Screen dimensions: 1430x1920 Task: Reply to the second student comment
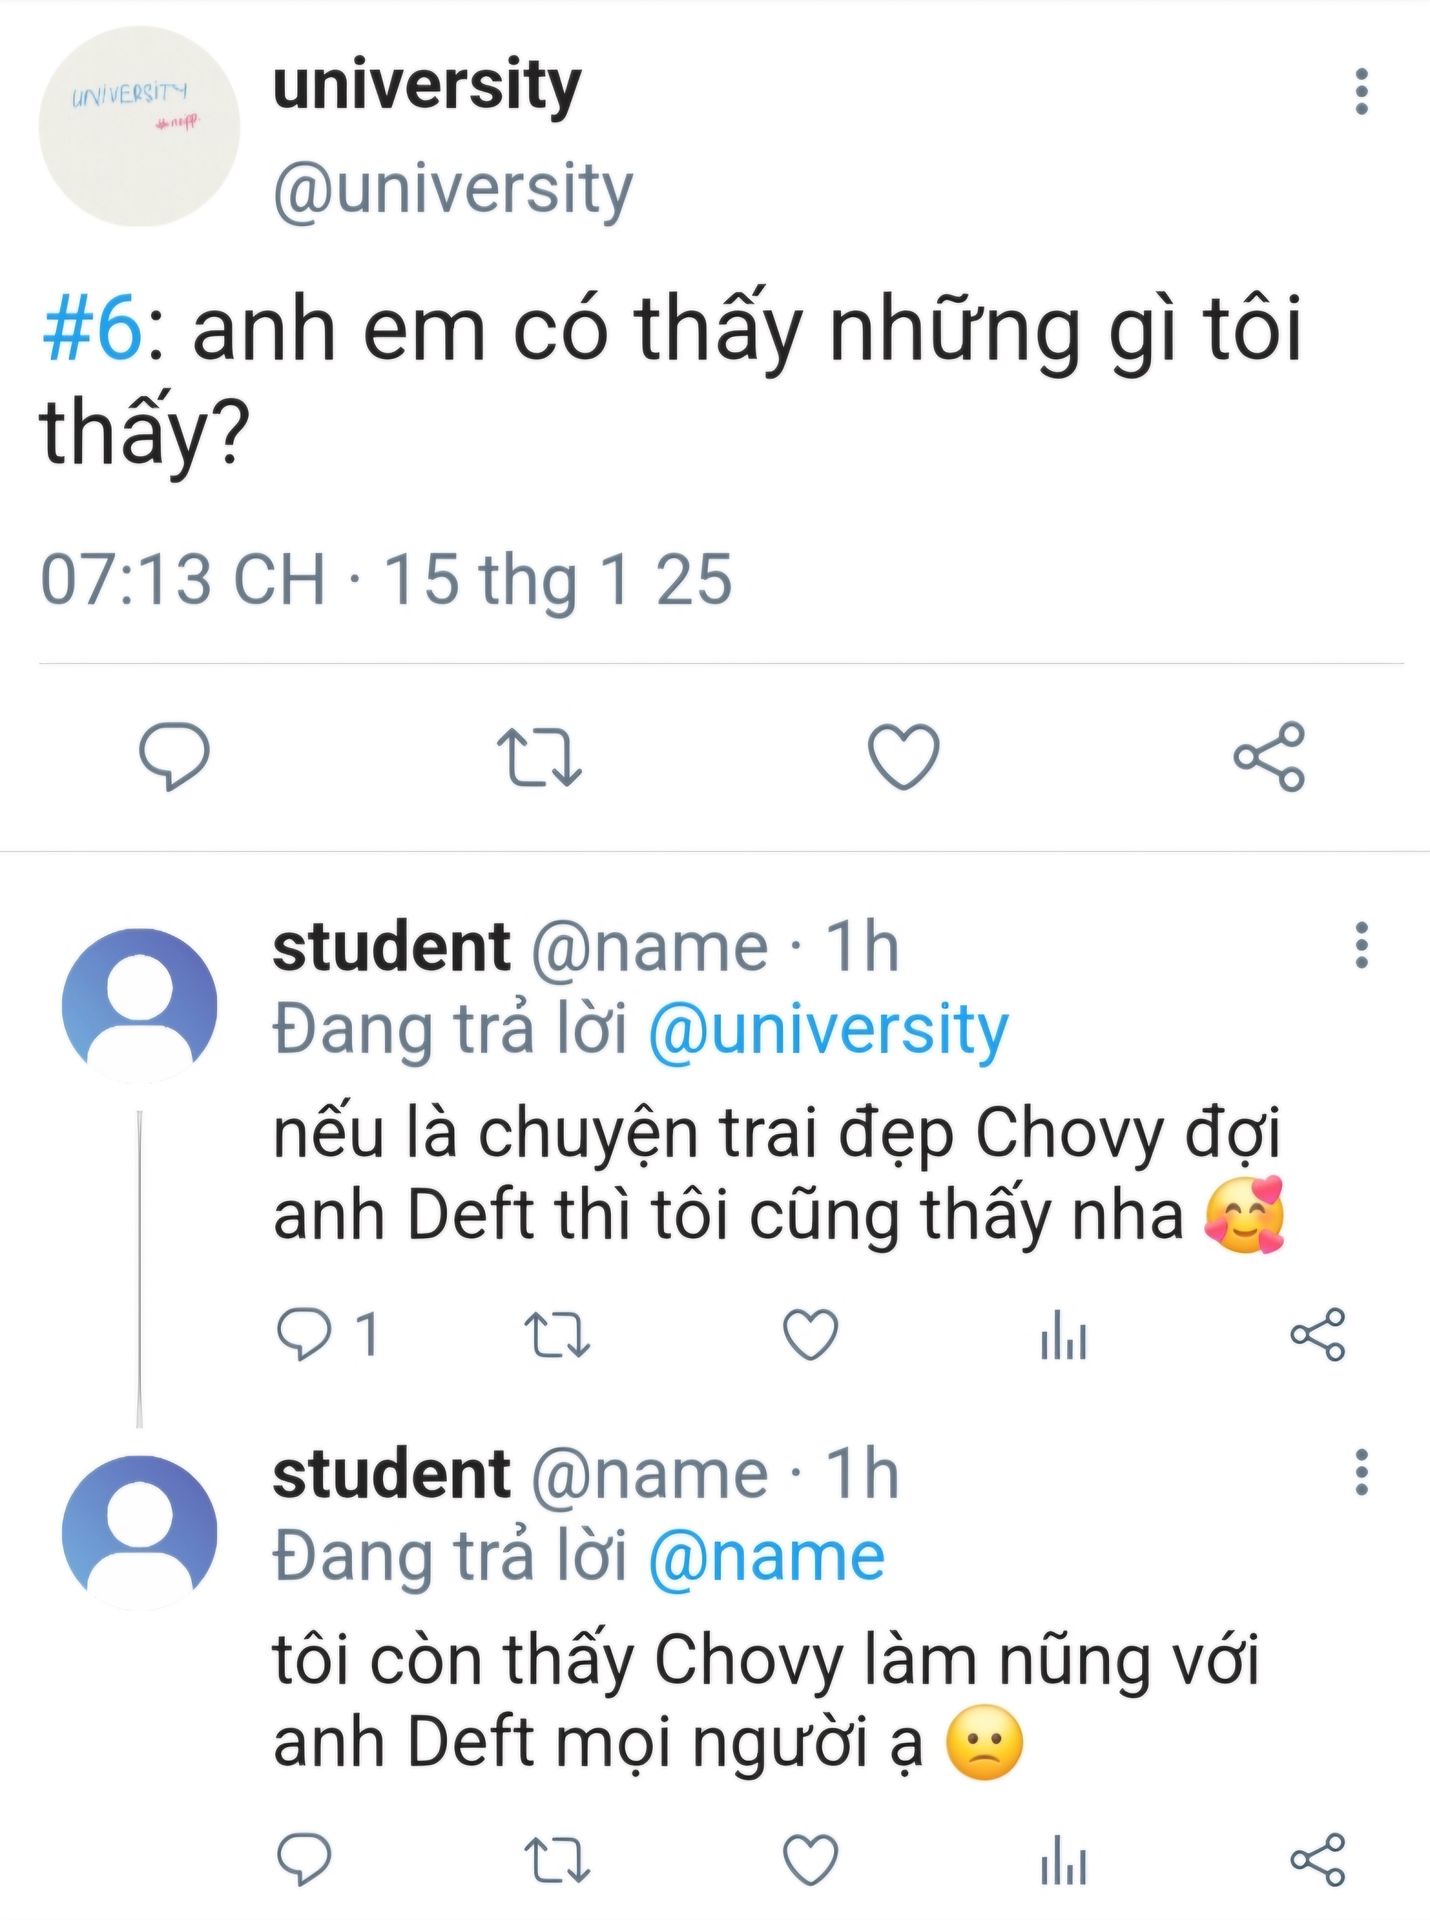tap(304, 1860)
